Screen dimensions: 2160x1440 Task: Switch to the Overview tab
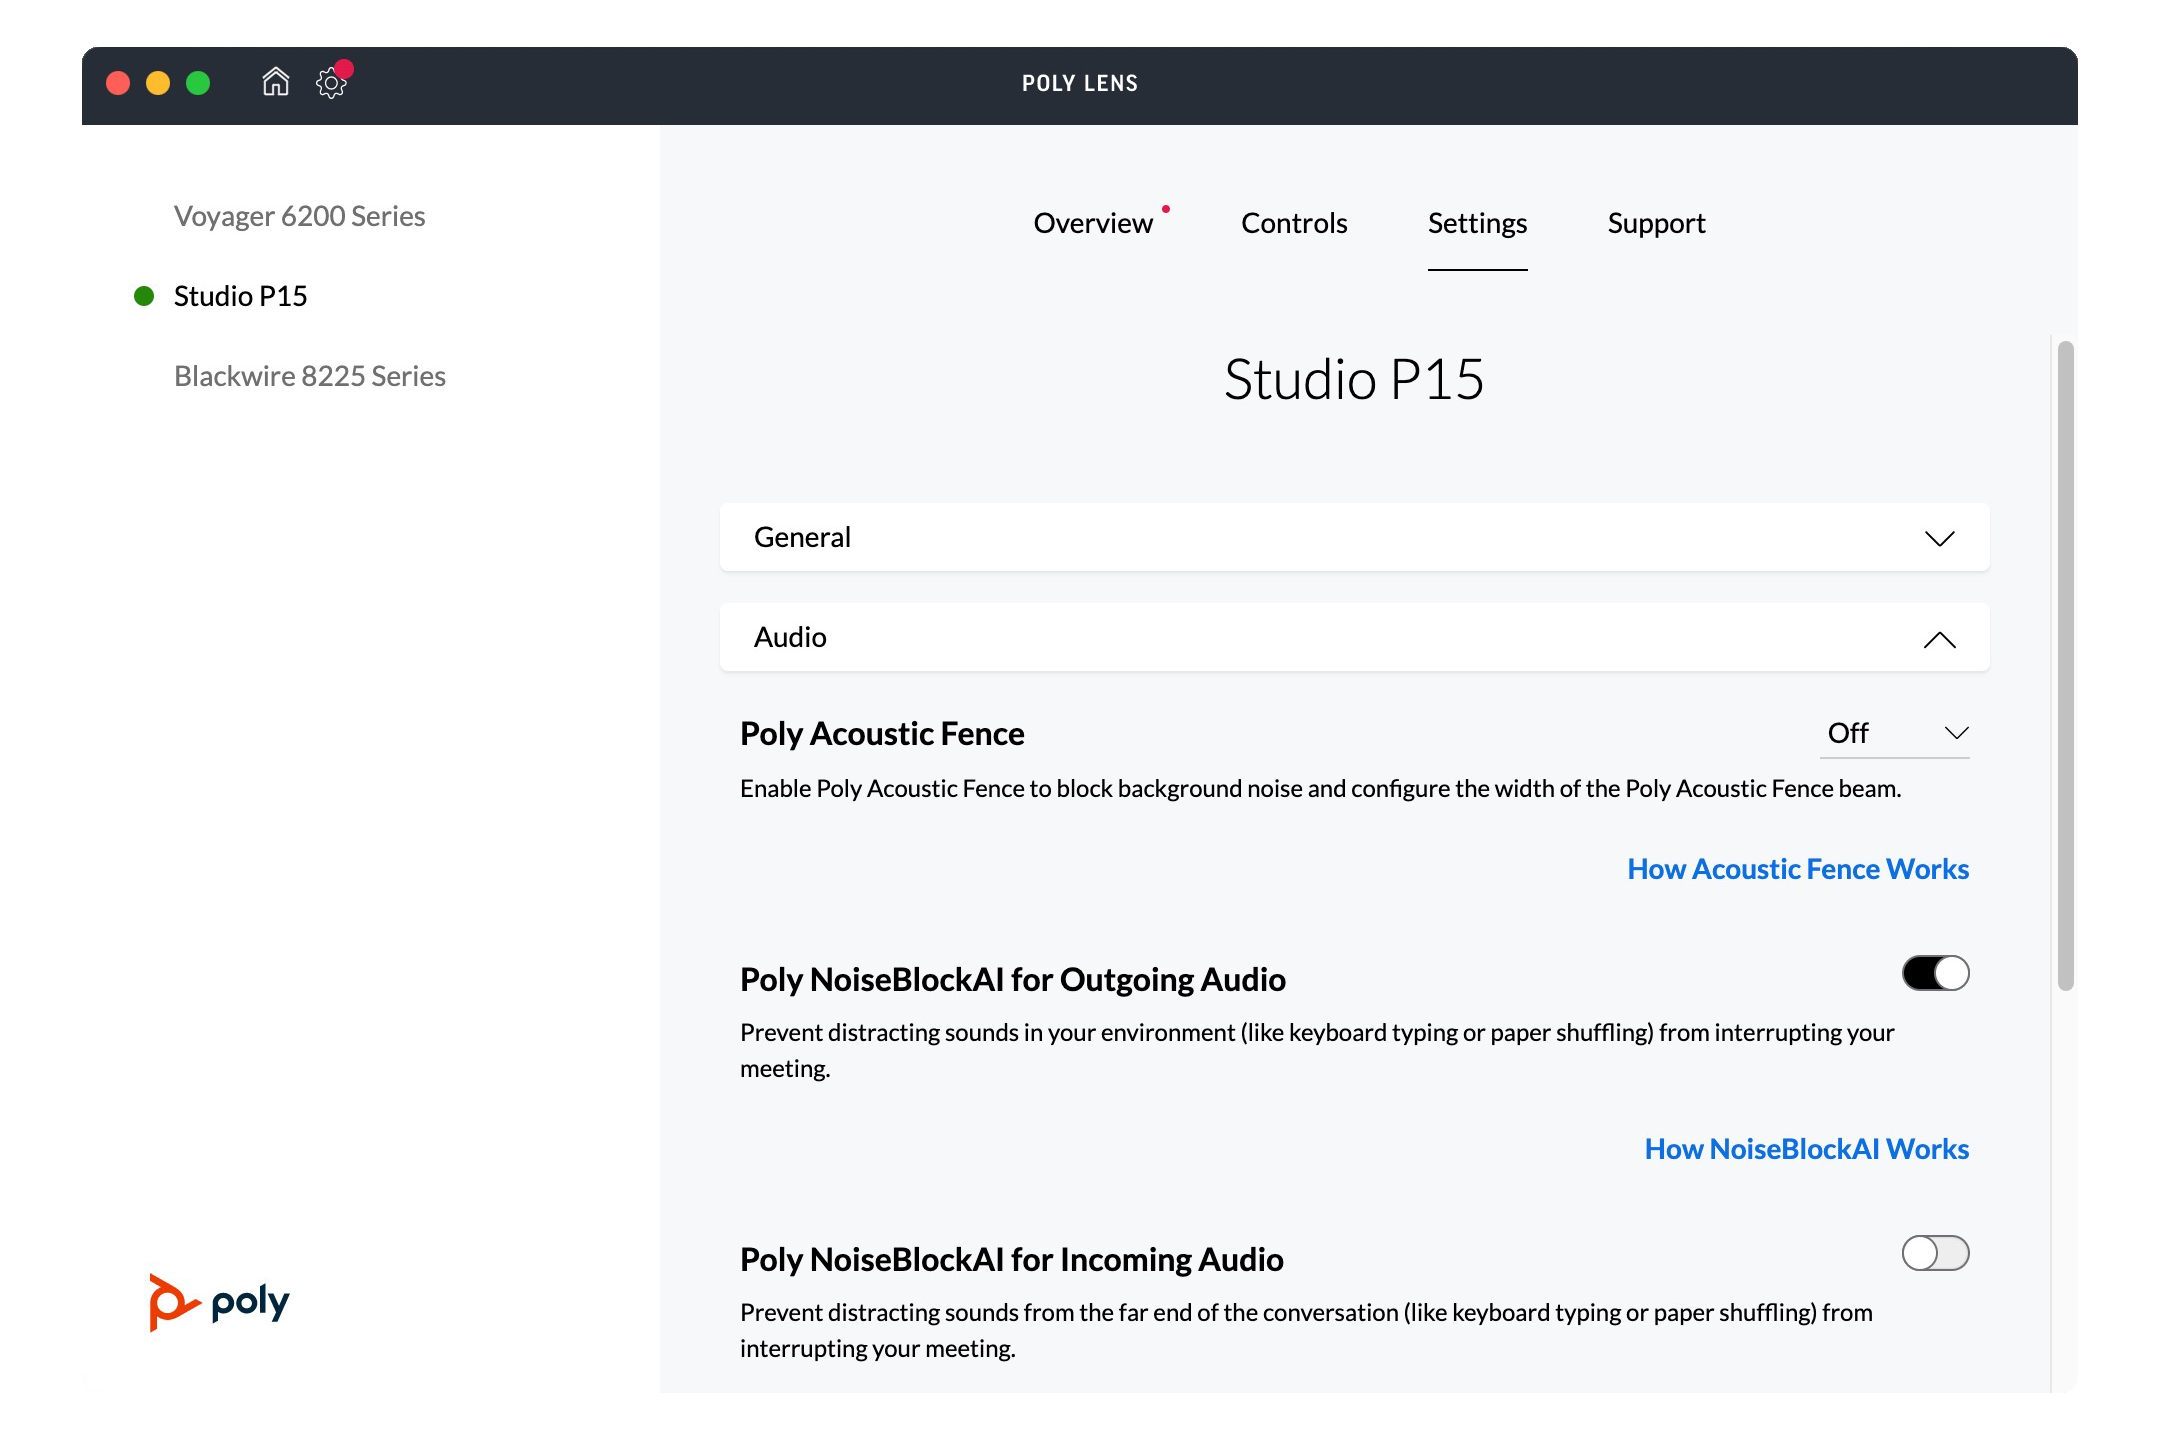click(x=1093, y=223)
